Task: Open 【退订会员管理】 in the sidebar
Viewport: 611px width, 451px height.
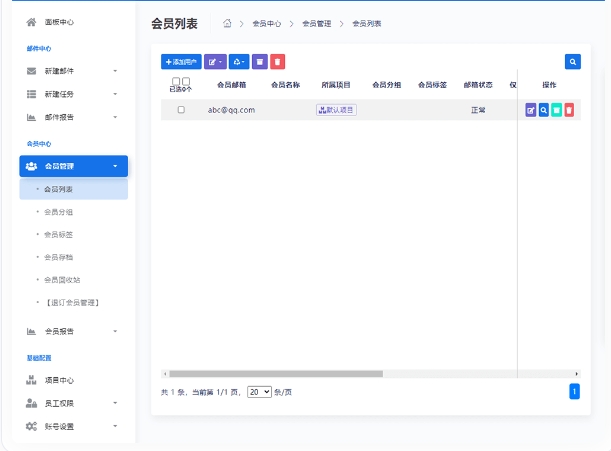Action: [x=72, y=302]
